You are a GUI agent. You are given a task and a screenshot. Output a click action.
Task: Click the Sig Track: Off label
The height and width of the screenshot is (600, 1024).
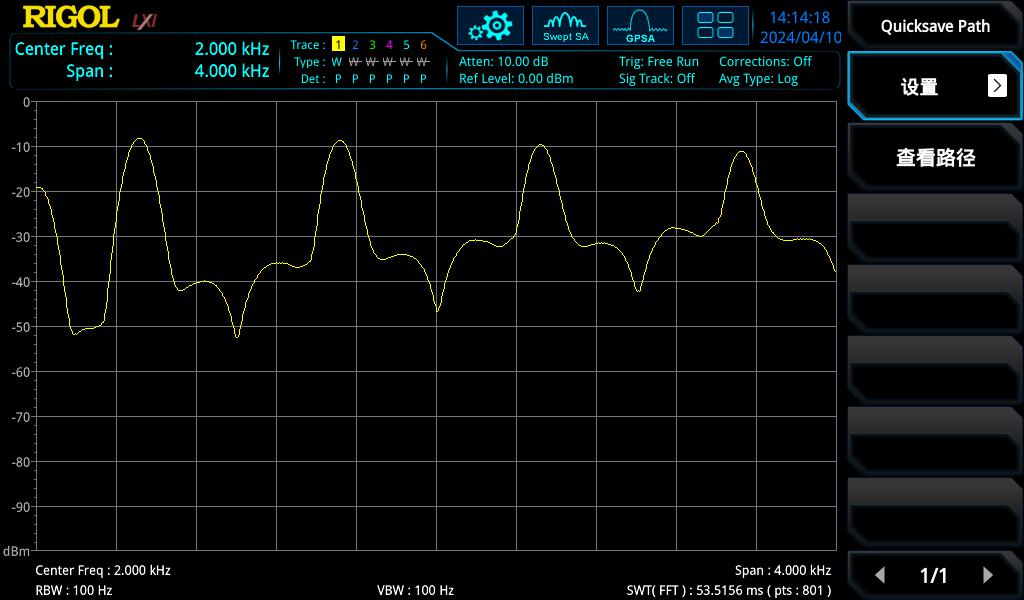point(656,79)
